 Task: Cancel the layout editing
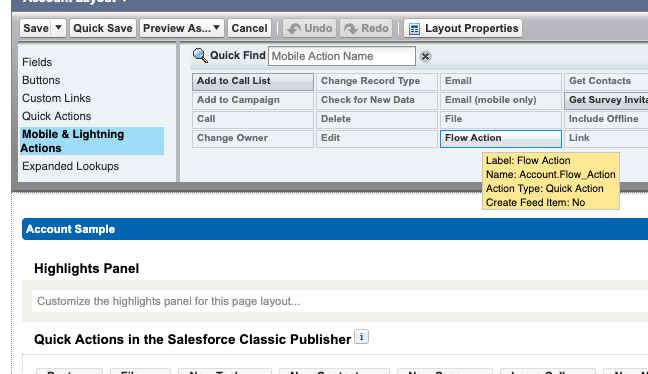[249, 28]
